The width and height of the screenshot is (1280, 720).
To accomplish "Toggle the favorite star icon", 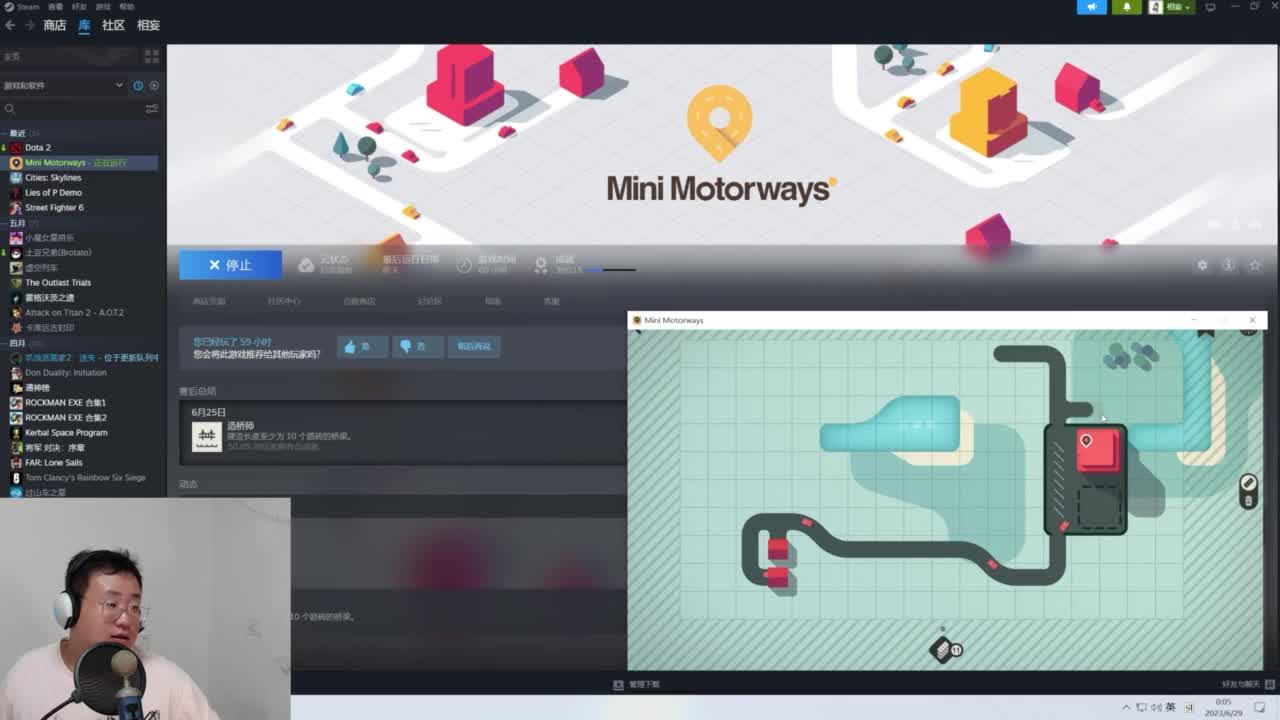I will point(1255,265).
